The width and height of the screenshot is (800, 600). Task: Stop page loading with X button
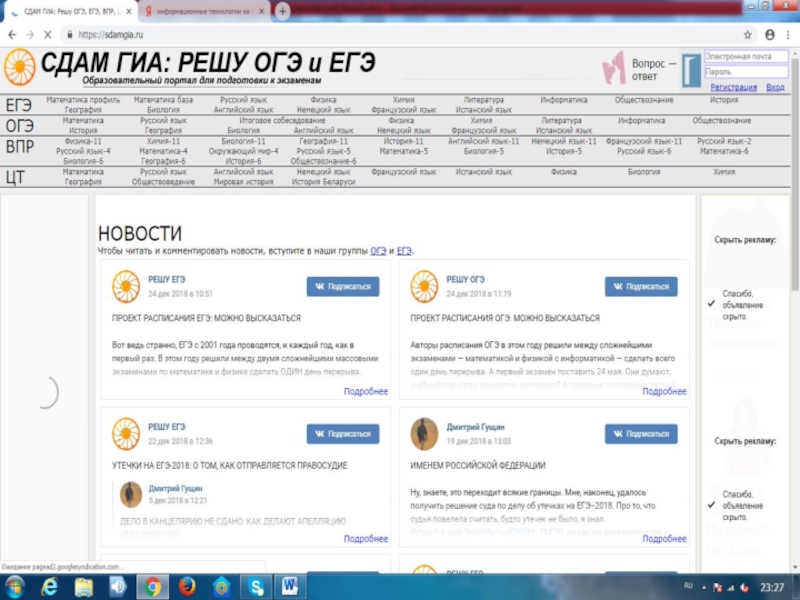(47, 35)
